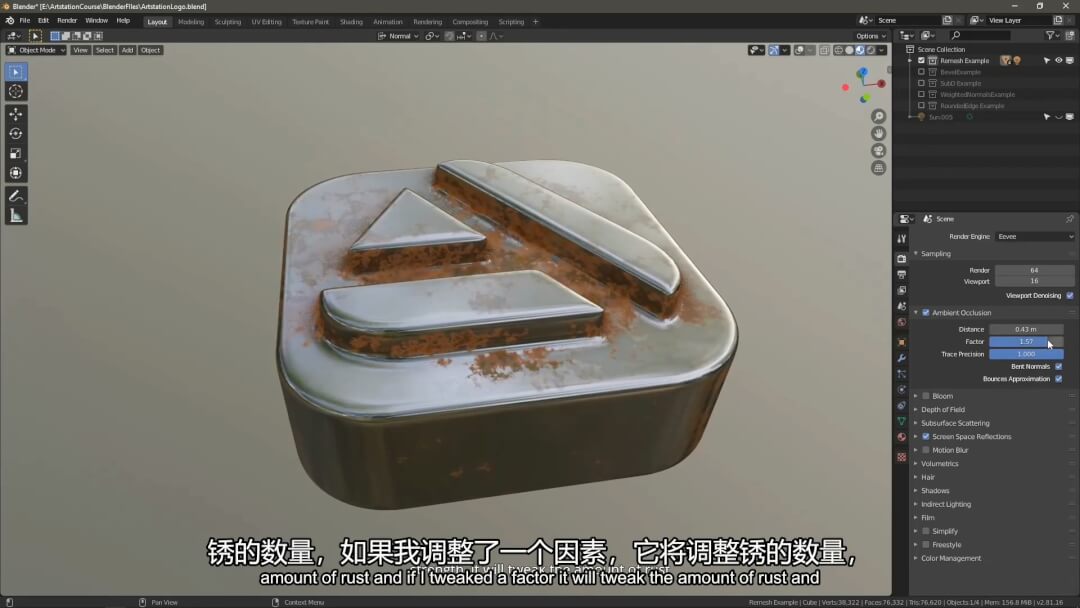1080x608 pixels.
Task: Open the Object Constraints tab
Action: point(901,406)
